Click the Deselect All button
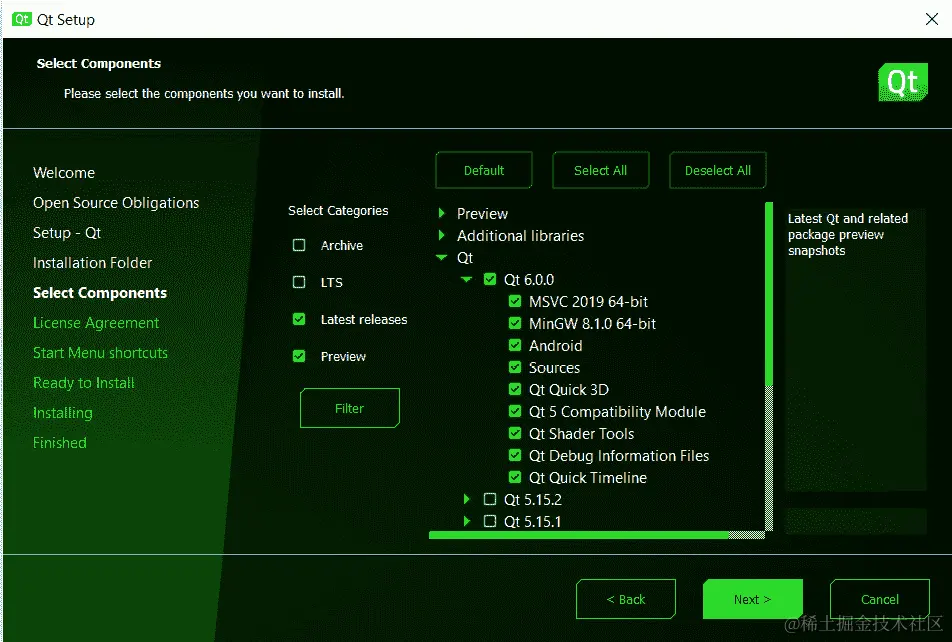952x642 pixels. 718,170
